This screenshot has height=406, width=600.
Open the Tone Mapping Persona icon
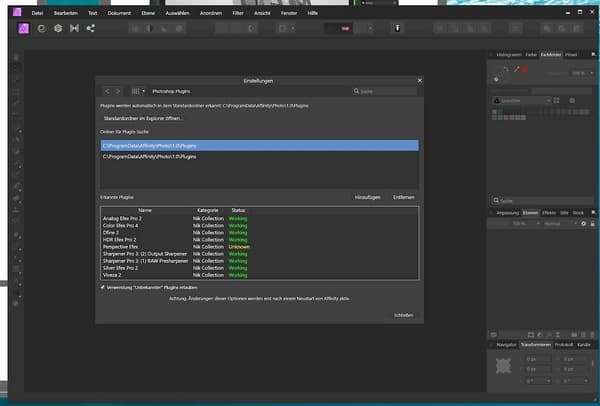74,28
